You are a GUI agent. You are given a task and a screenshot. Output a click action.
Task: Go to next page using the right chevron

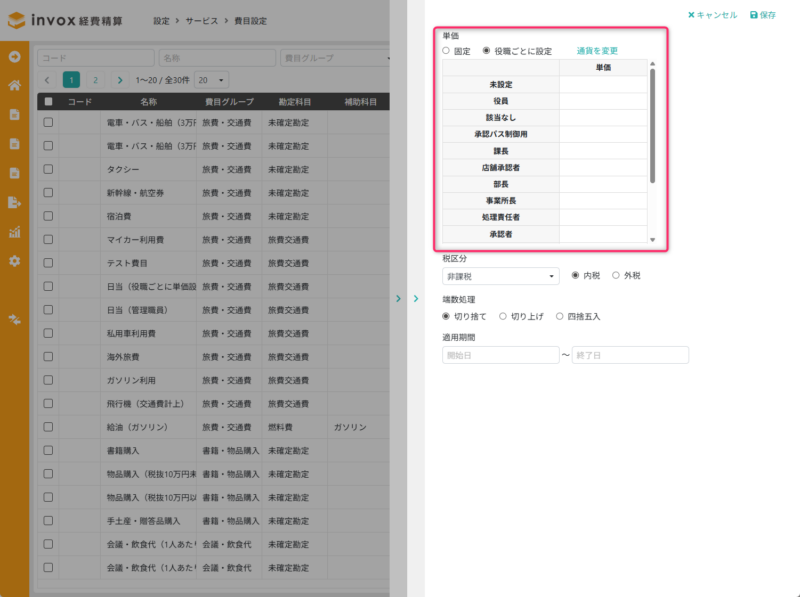click(120, 79)
